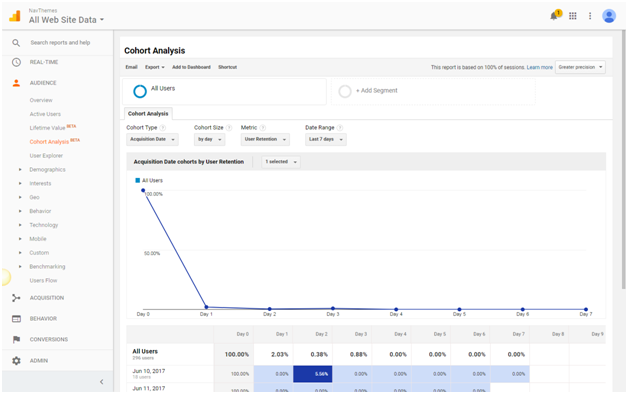Click the Conversions flag icon
This screenshot has width=628, height=394.
point(16,340)
